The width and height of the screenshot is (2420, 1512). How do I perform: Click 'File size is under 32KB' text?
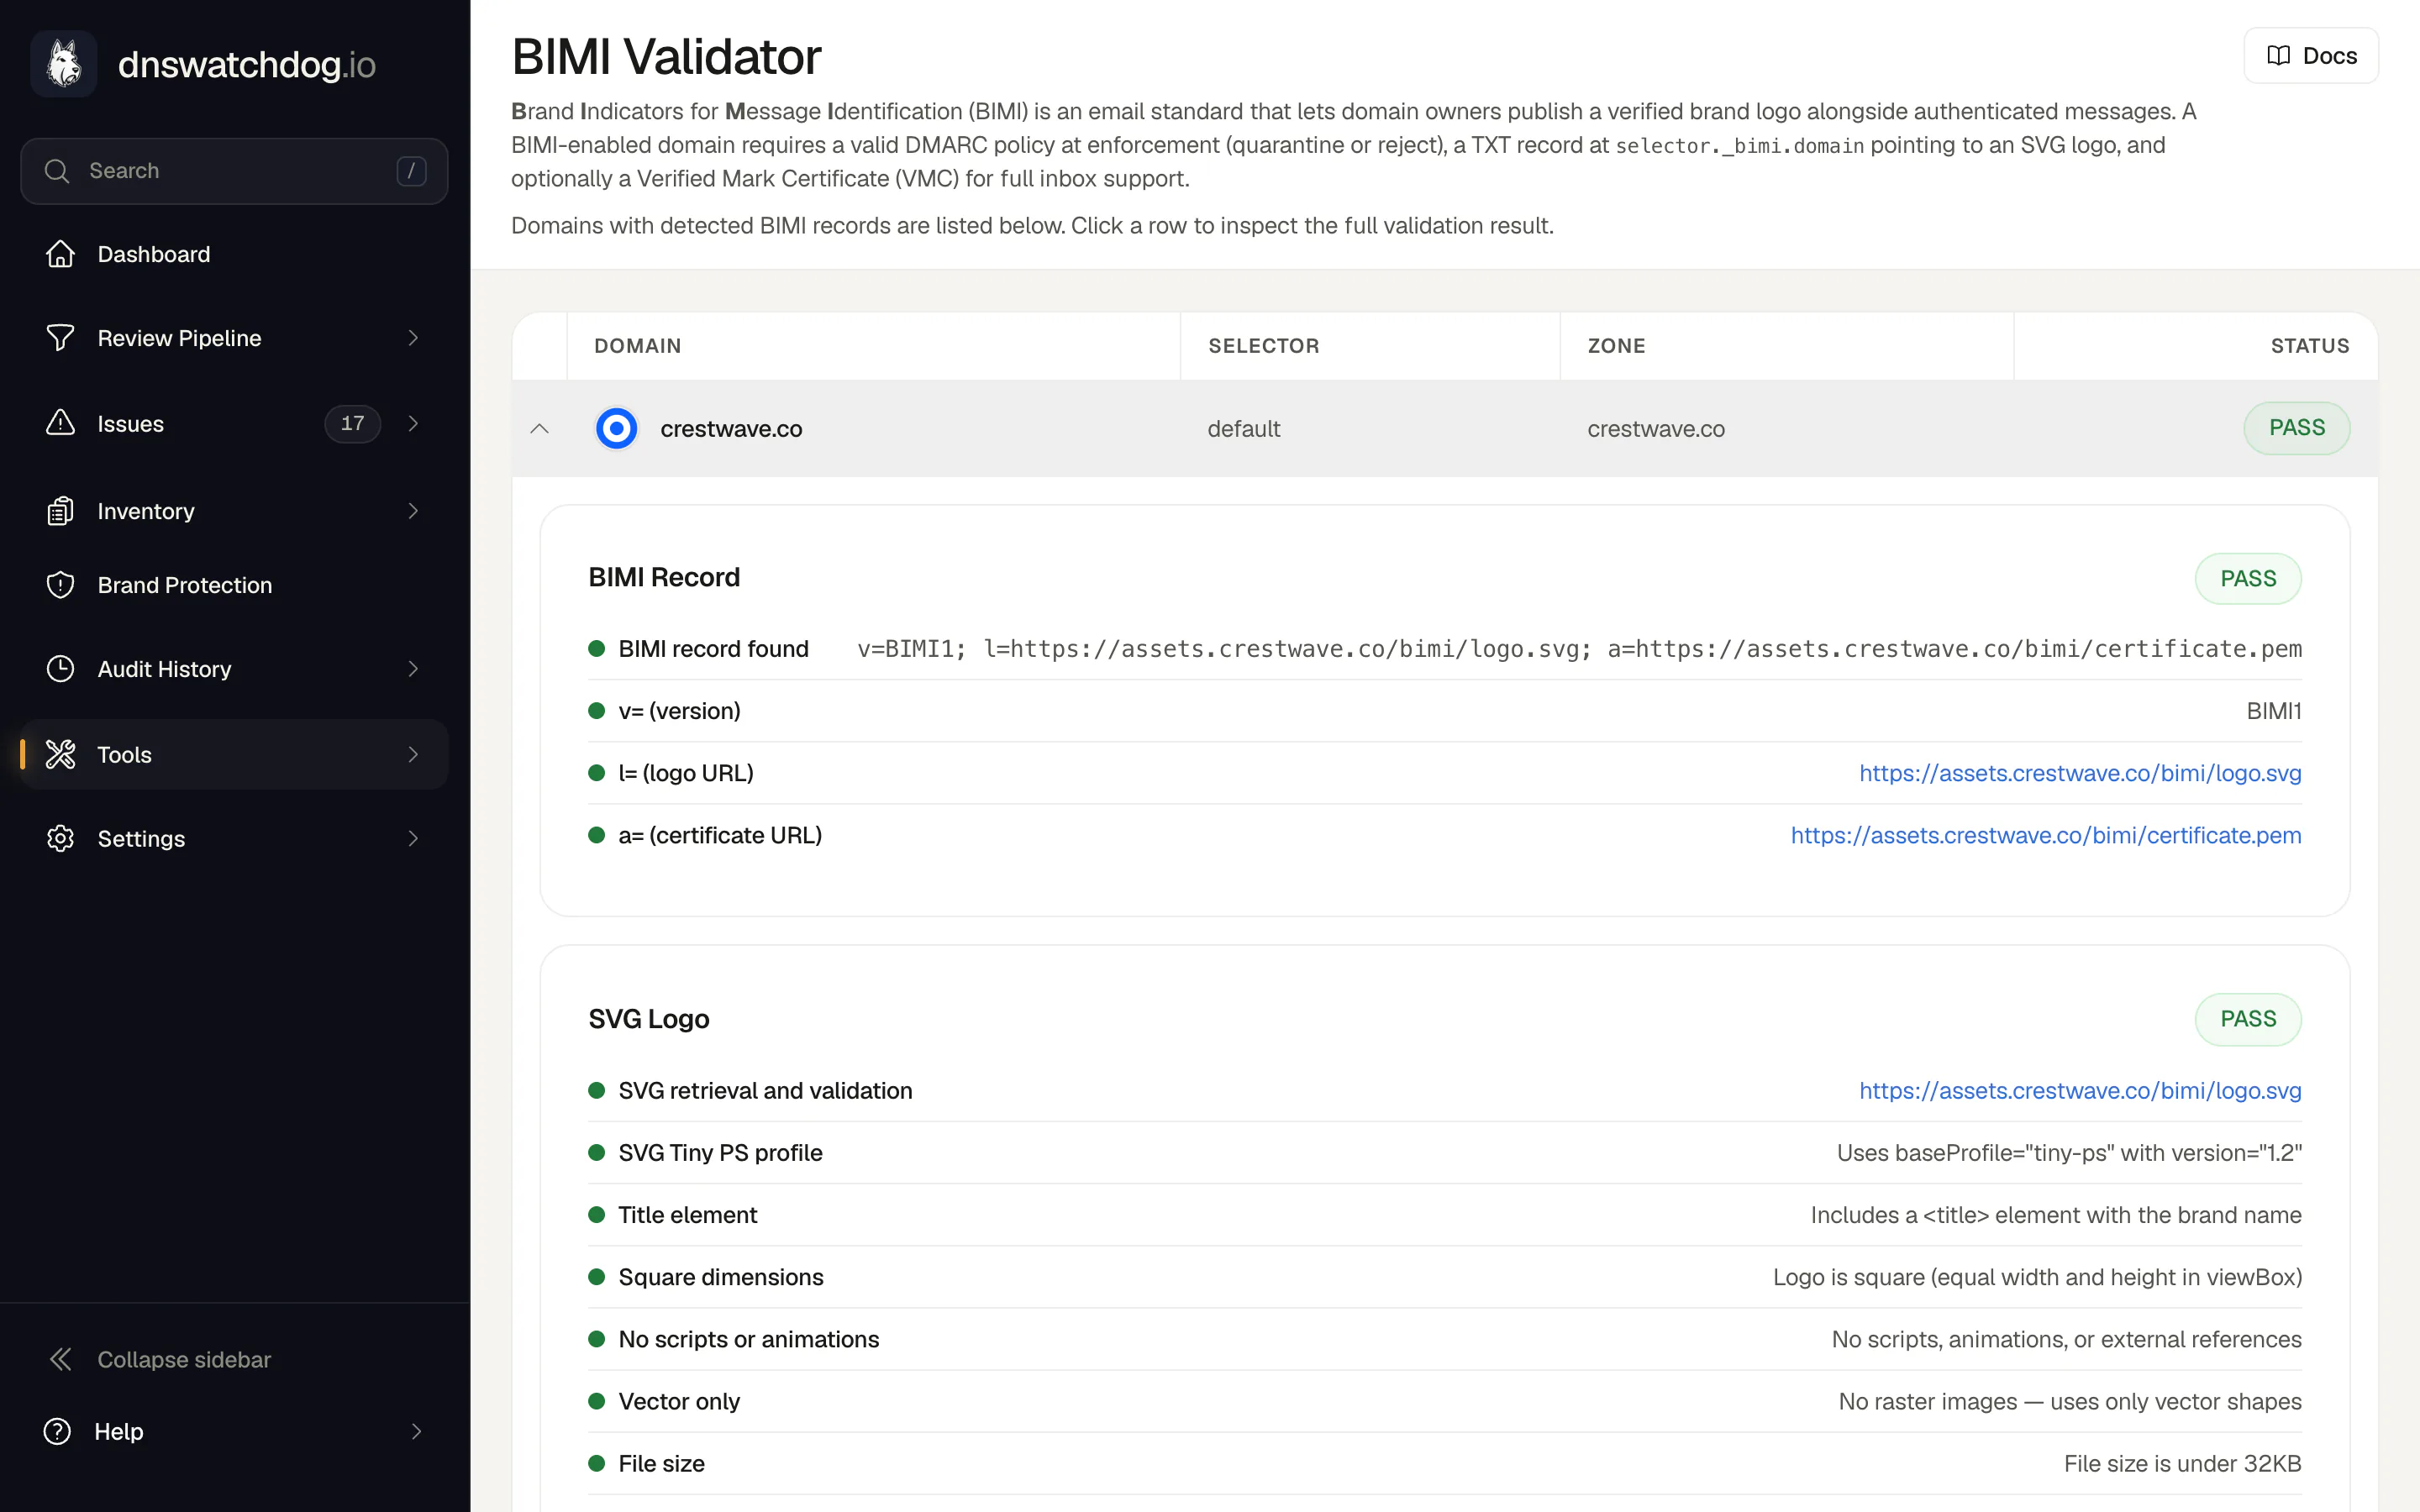2183,1463
